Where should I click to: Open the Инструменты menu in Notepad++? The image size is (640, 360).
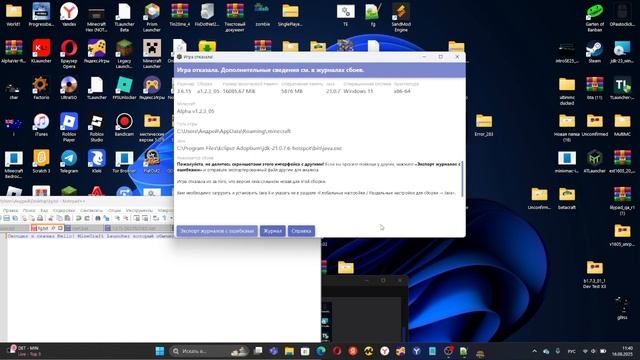pyautogui.click(x=139, y=211)
